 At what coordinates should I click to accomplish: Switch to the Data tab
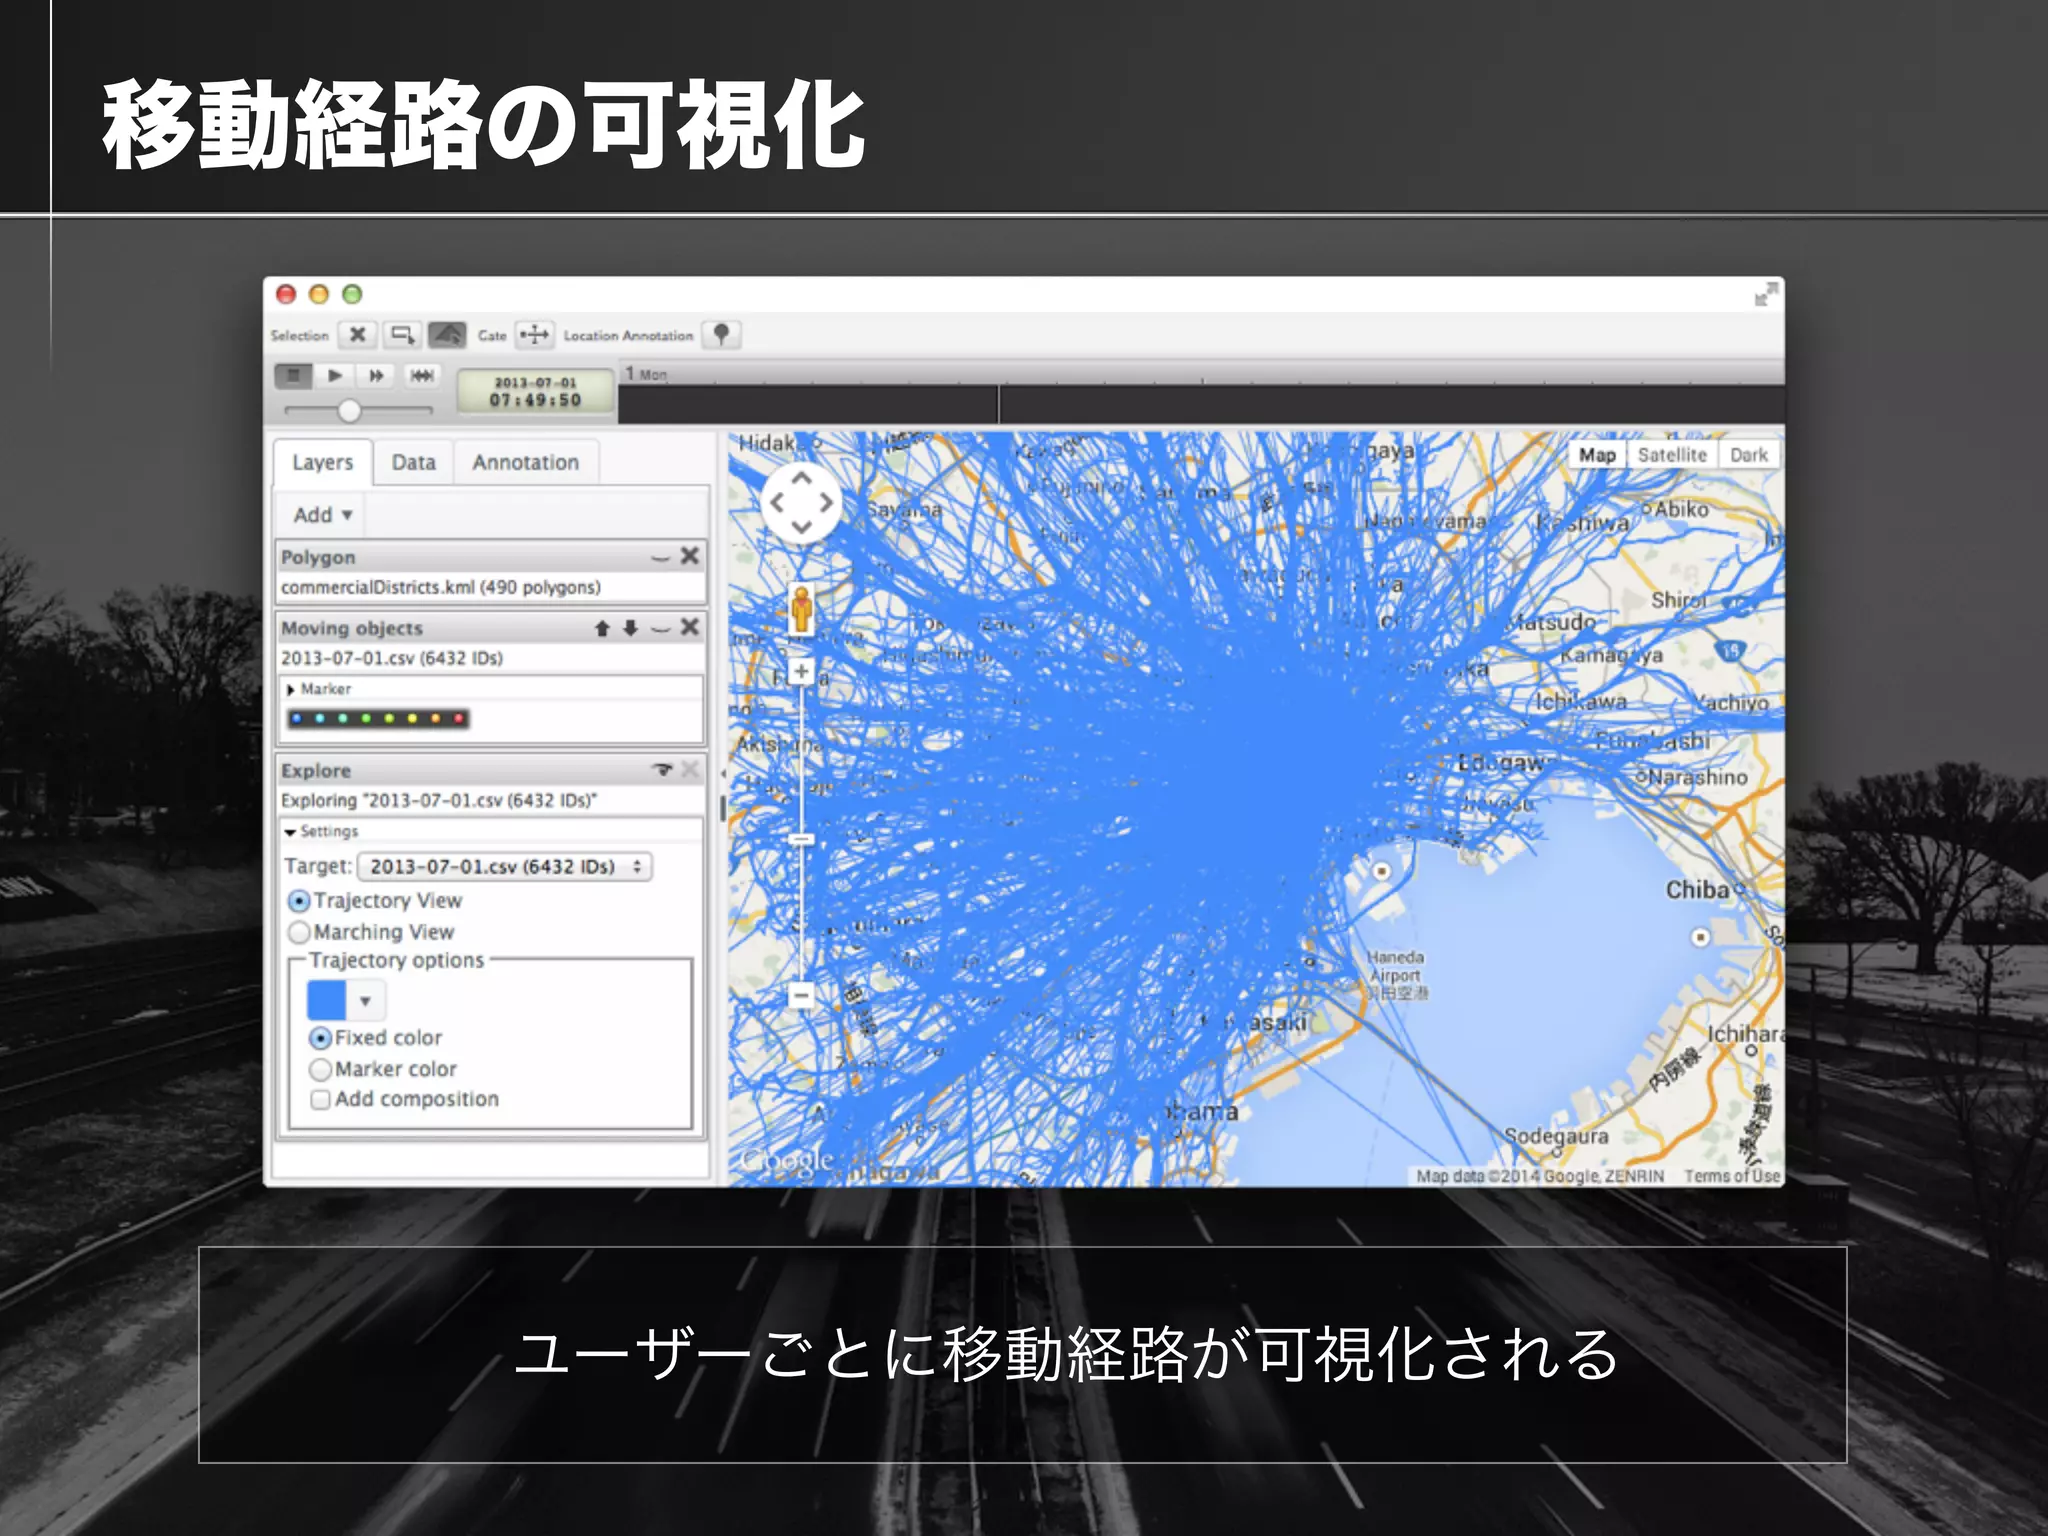413,463
